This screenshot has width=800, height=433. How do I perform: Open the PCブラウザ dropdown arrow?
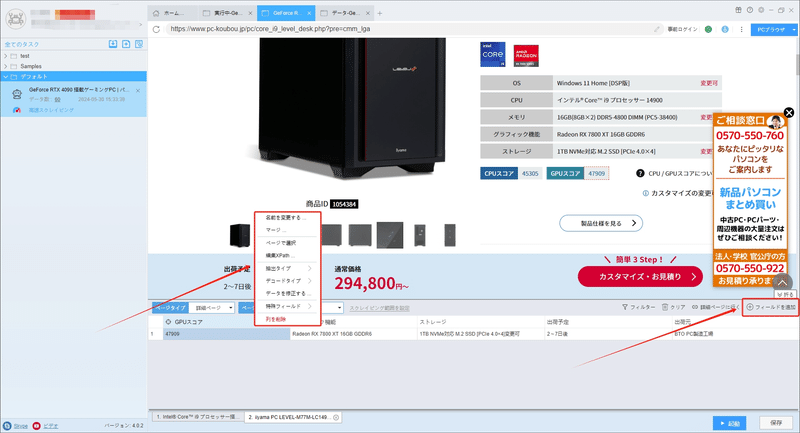[x=793, y=30]
